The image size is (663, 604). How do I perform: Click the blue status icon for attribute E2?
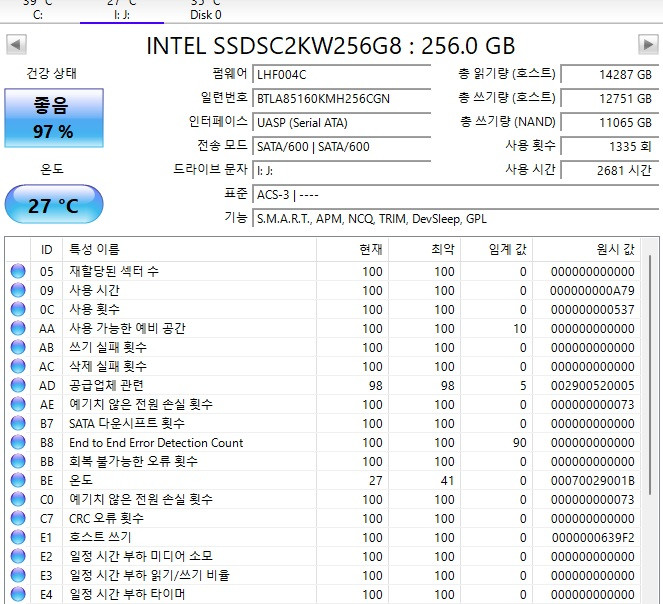point(18,557)
